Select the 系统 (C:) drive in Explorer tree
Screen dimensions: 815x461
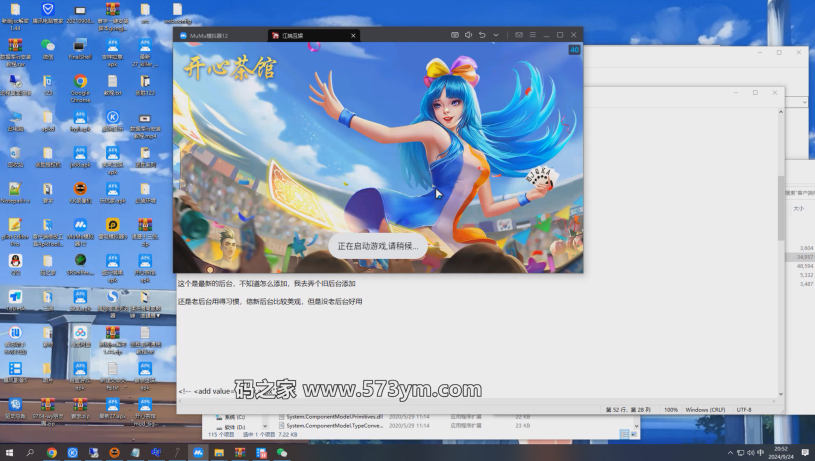(231, 417)
